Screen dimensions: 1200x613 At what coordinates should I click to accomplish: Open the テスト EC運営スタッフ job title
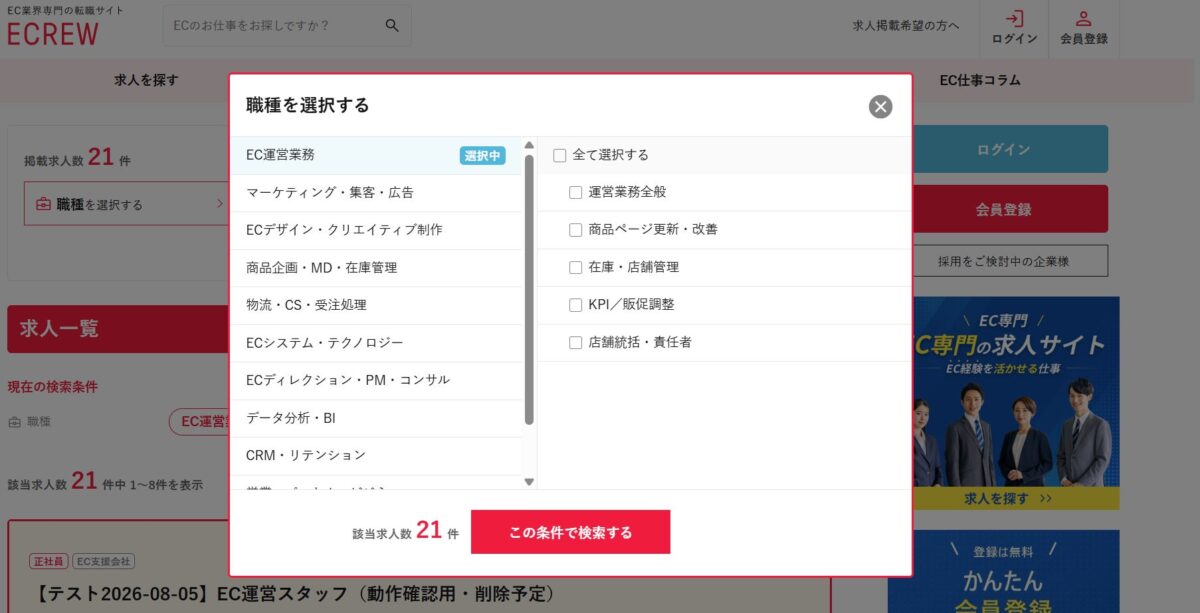click(293, 594)
